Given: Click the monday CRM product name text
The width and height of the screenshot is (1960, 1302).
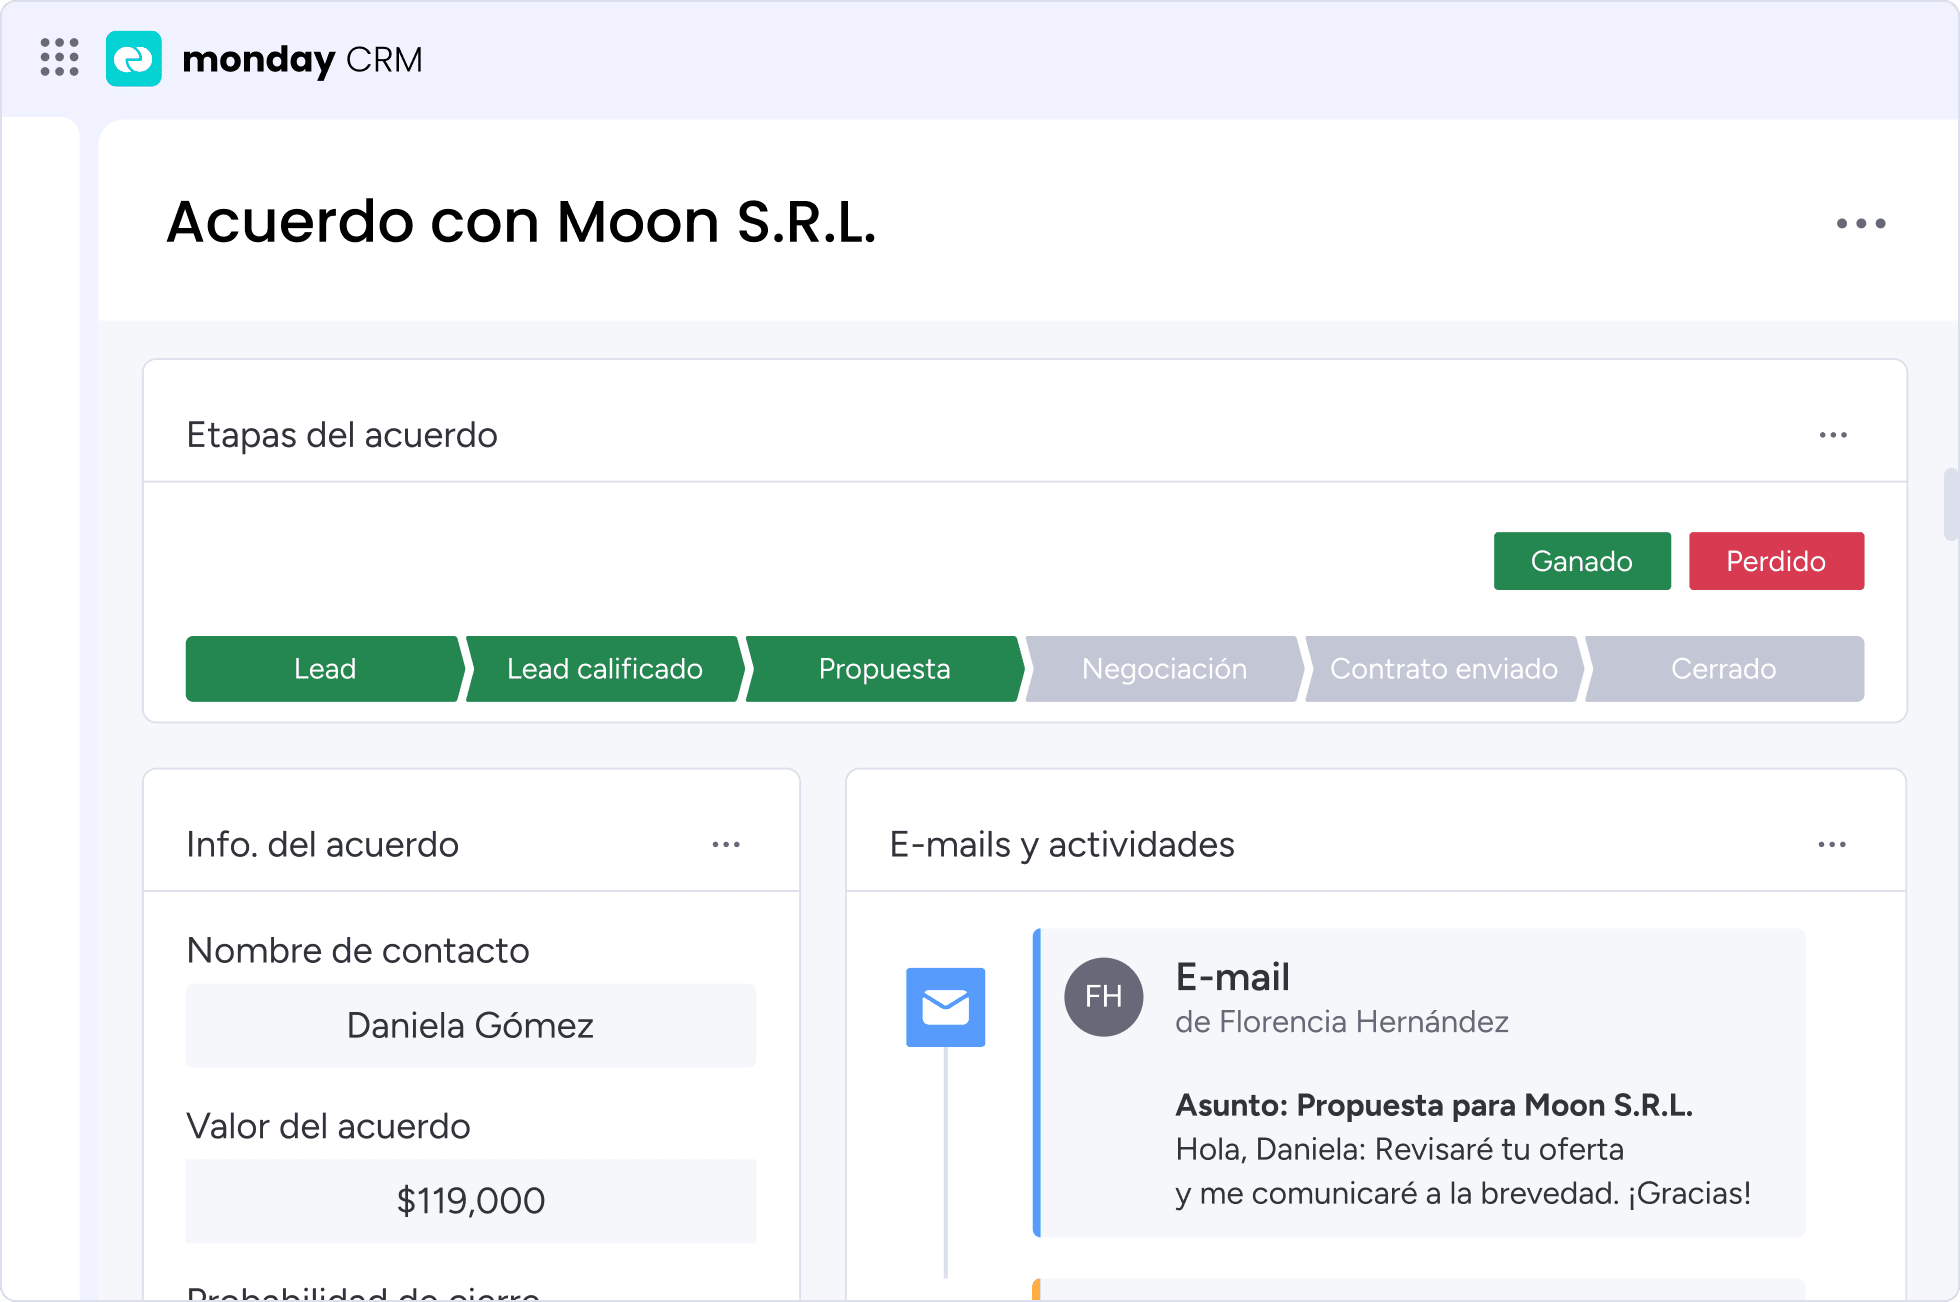Looking at the screenshot, I should tap(302, 60).
